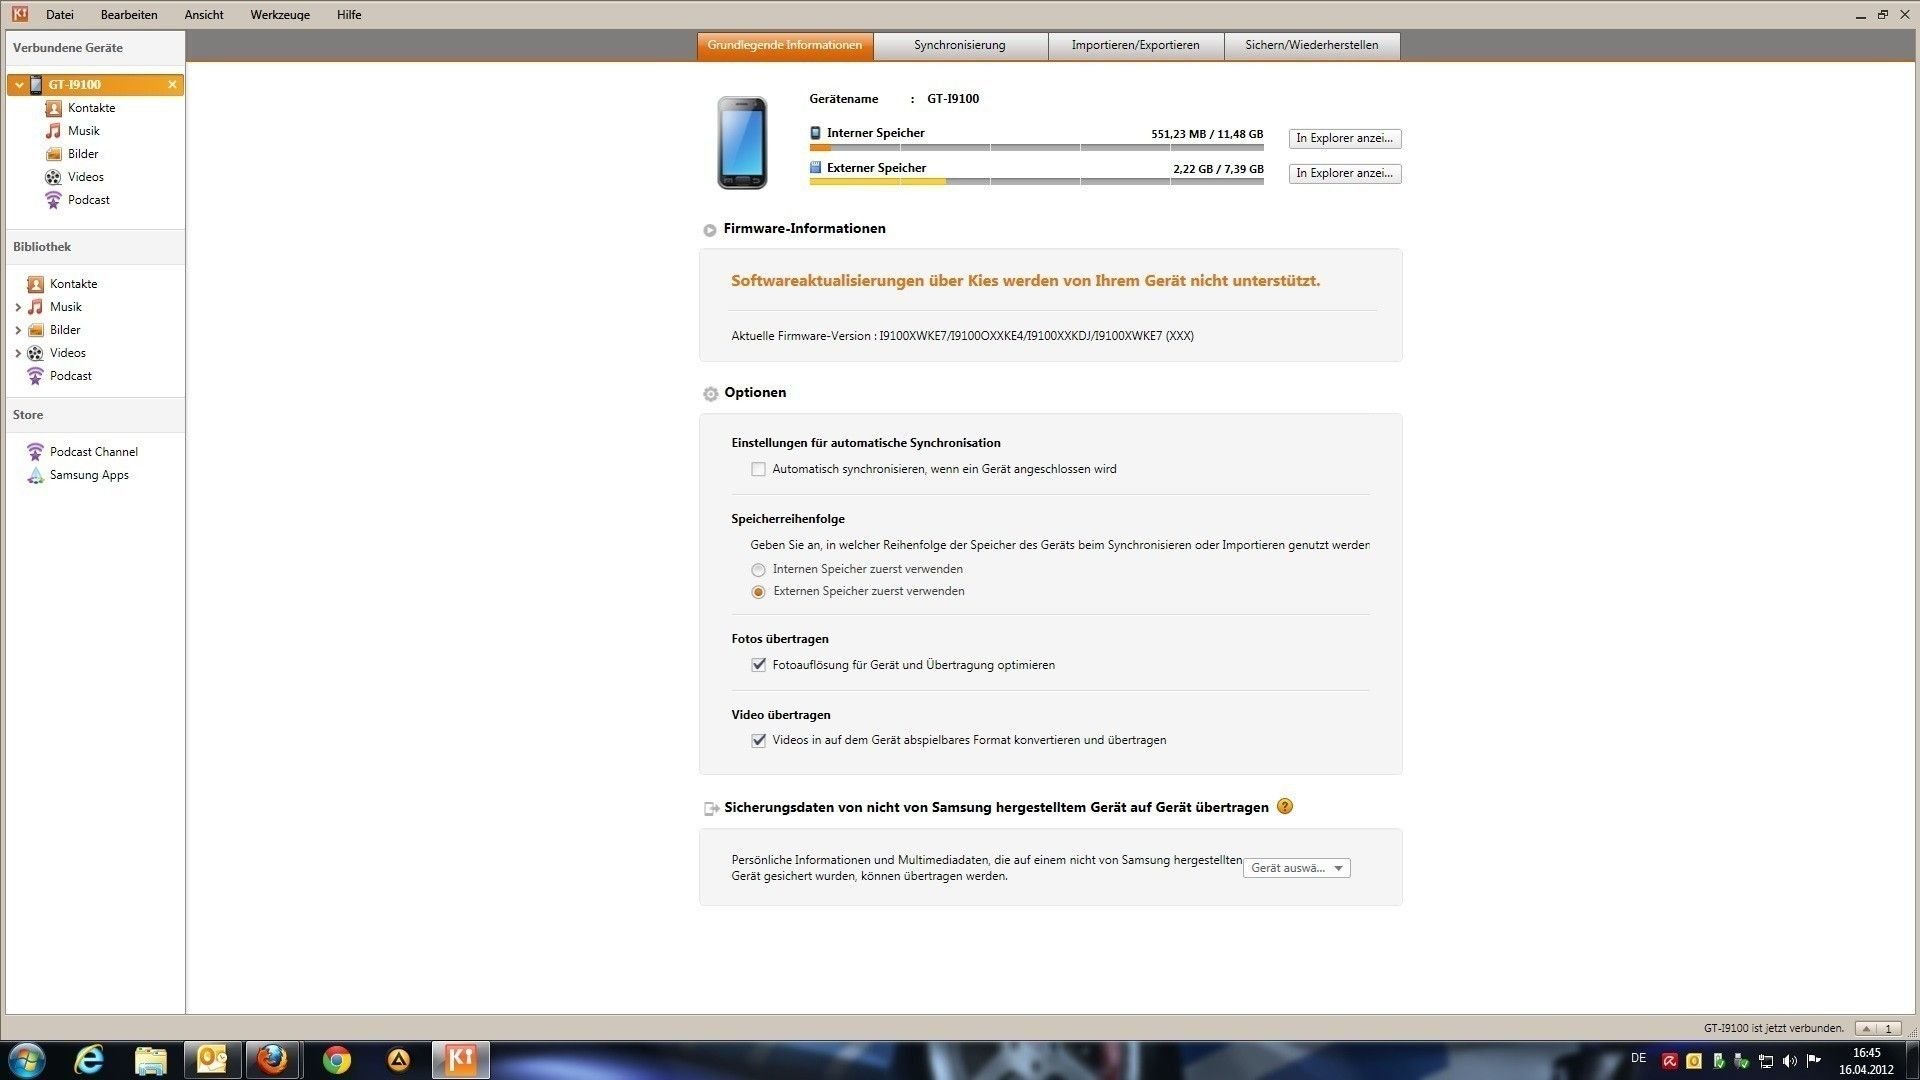The height and width of the screenshot is (1080, 1920).
Task: Launch Google Chrome from the taskbar
Action: (337, 1060)
